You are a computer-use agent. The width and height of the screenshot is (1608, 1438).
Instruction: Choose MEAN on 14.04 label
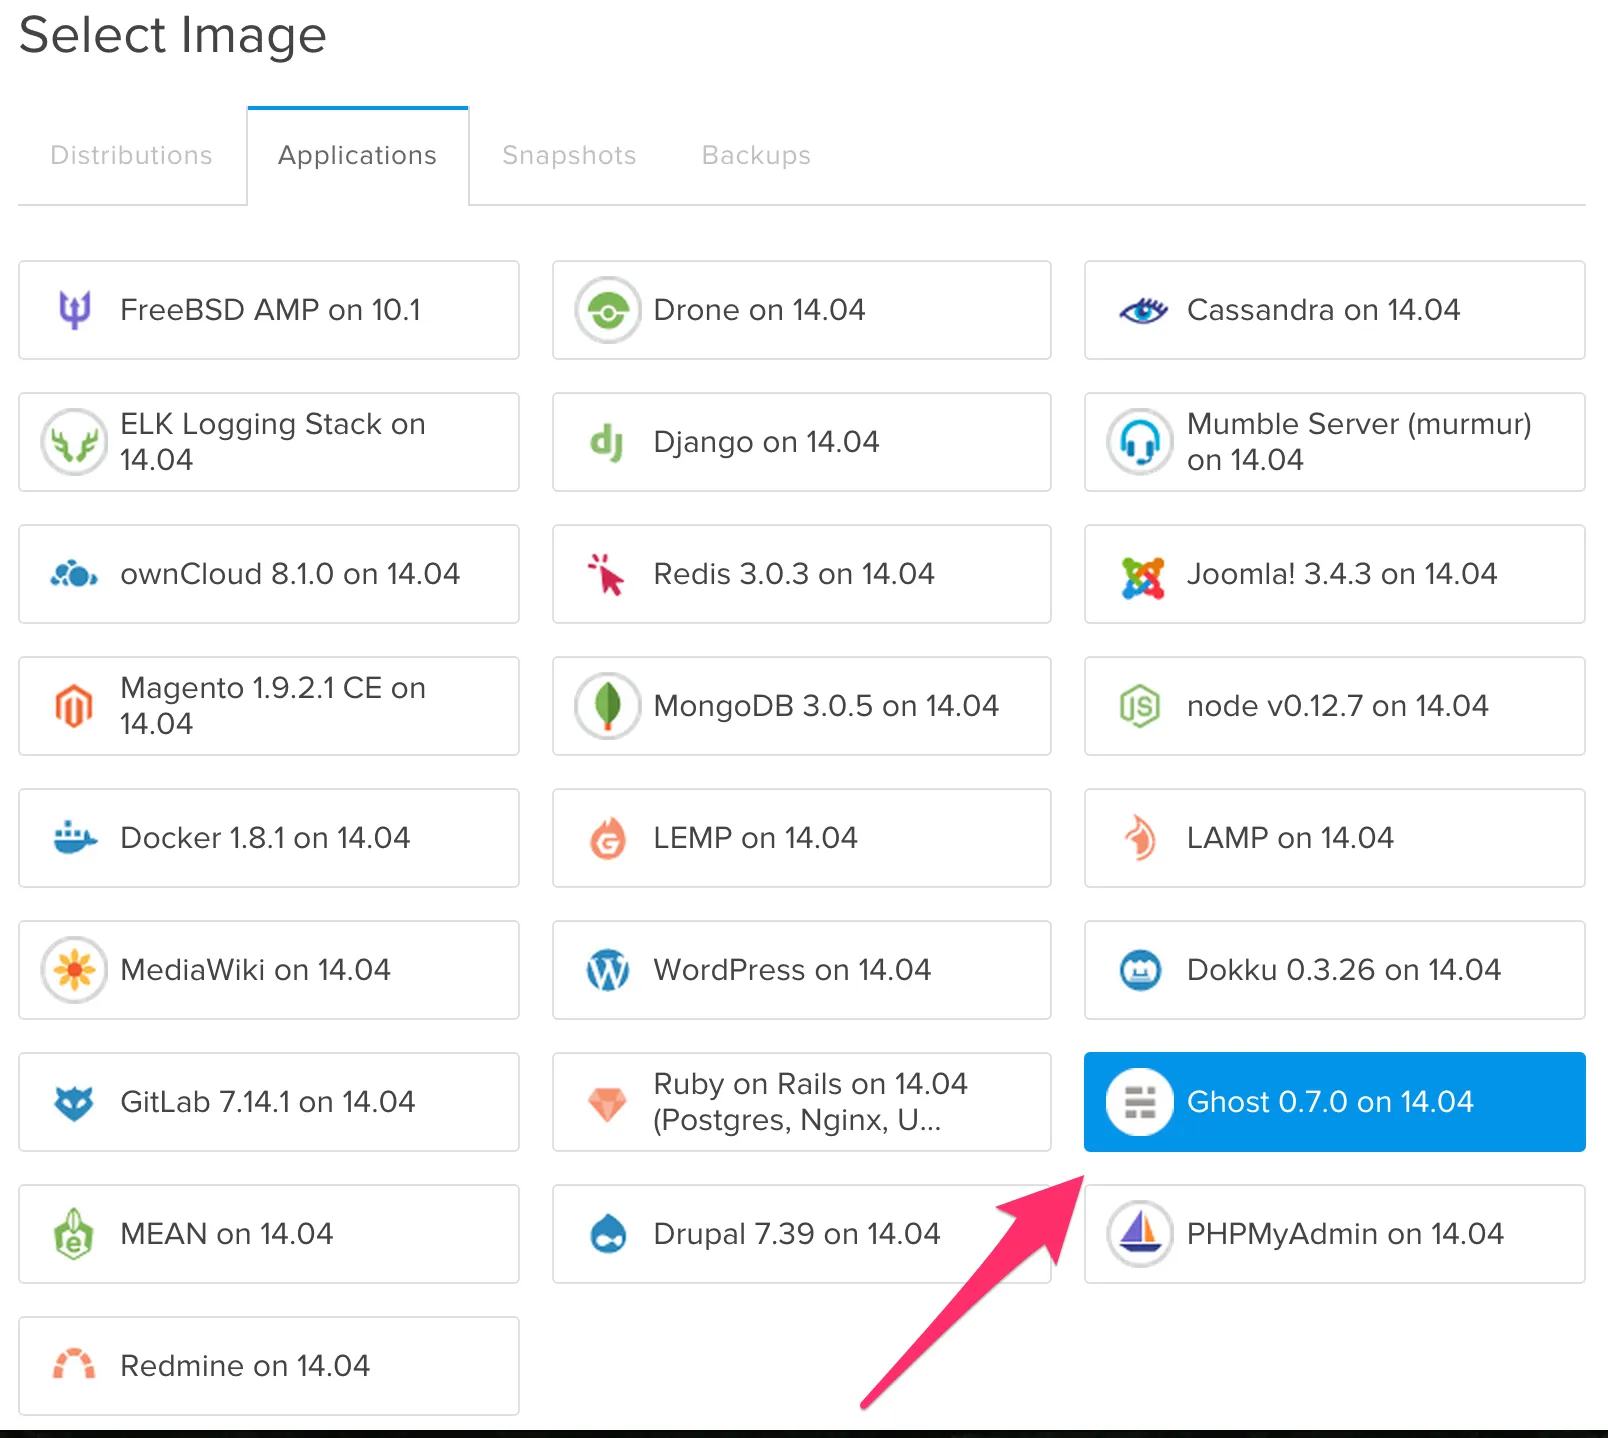pos(226,1234)
